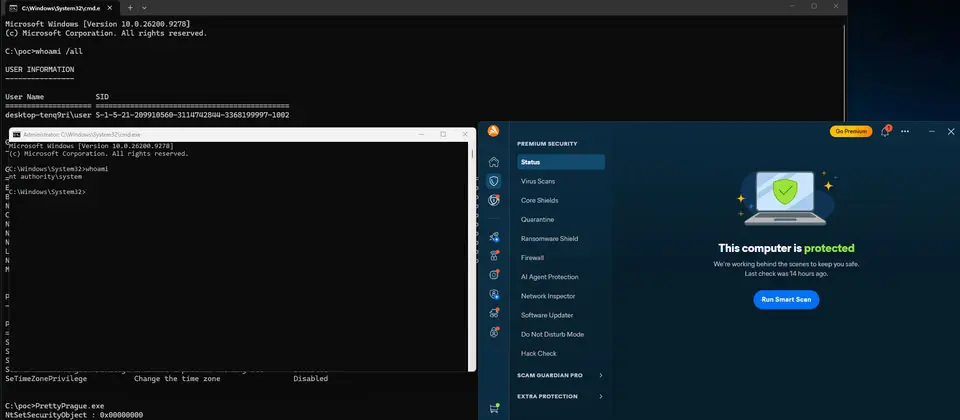Click the SeTimeZonePrivilege row text
The image size is (960, 420).
pyautogui.click(x=46, y=379)
